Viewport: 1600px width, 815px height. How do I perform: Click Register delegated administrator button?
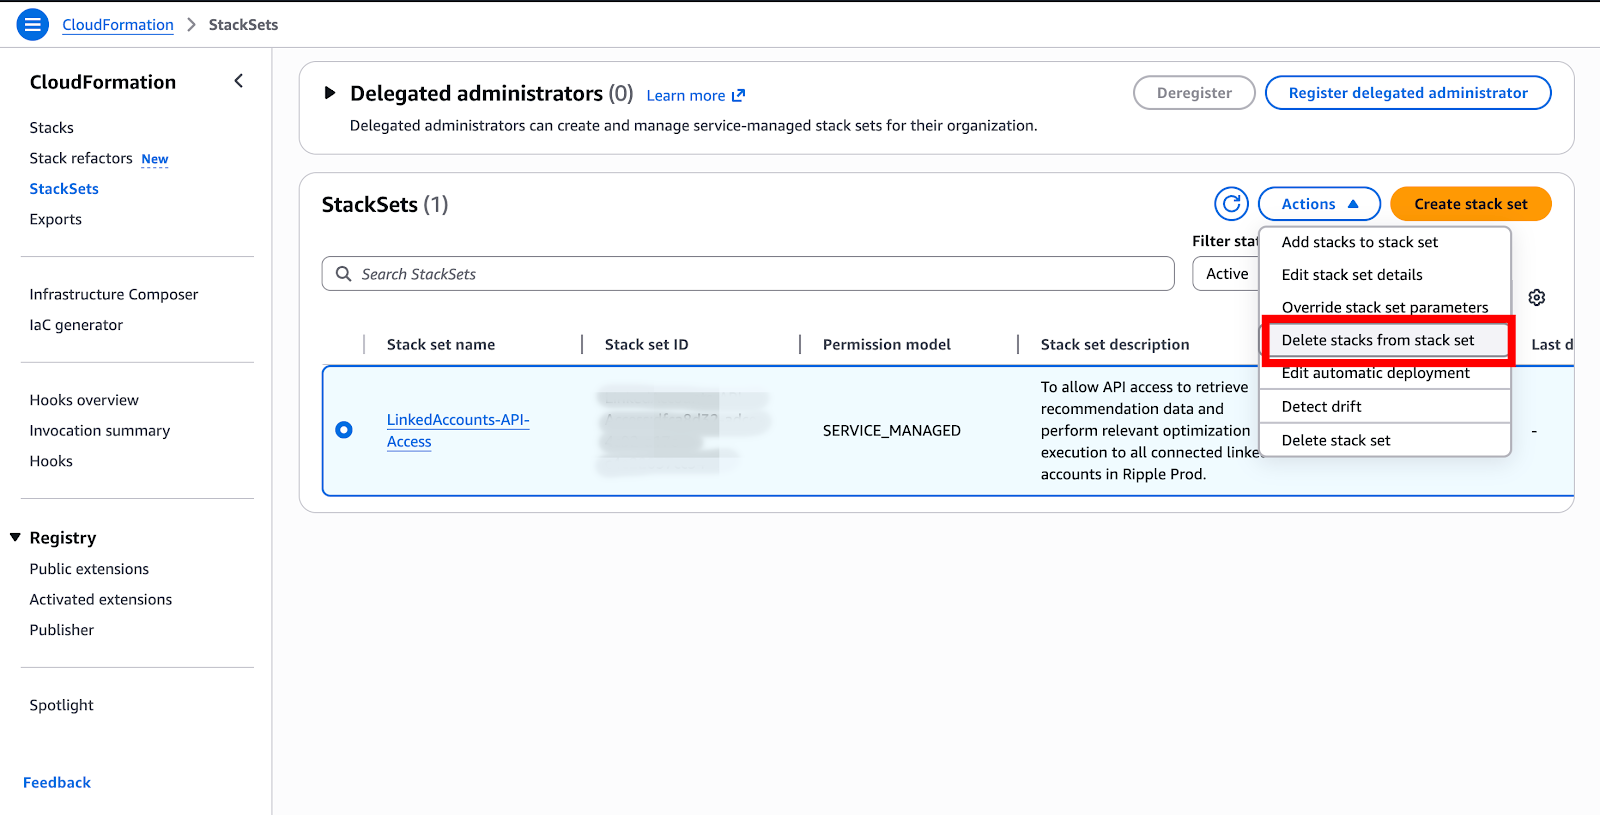[1408, 93]
